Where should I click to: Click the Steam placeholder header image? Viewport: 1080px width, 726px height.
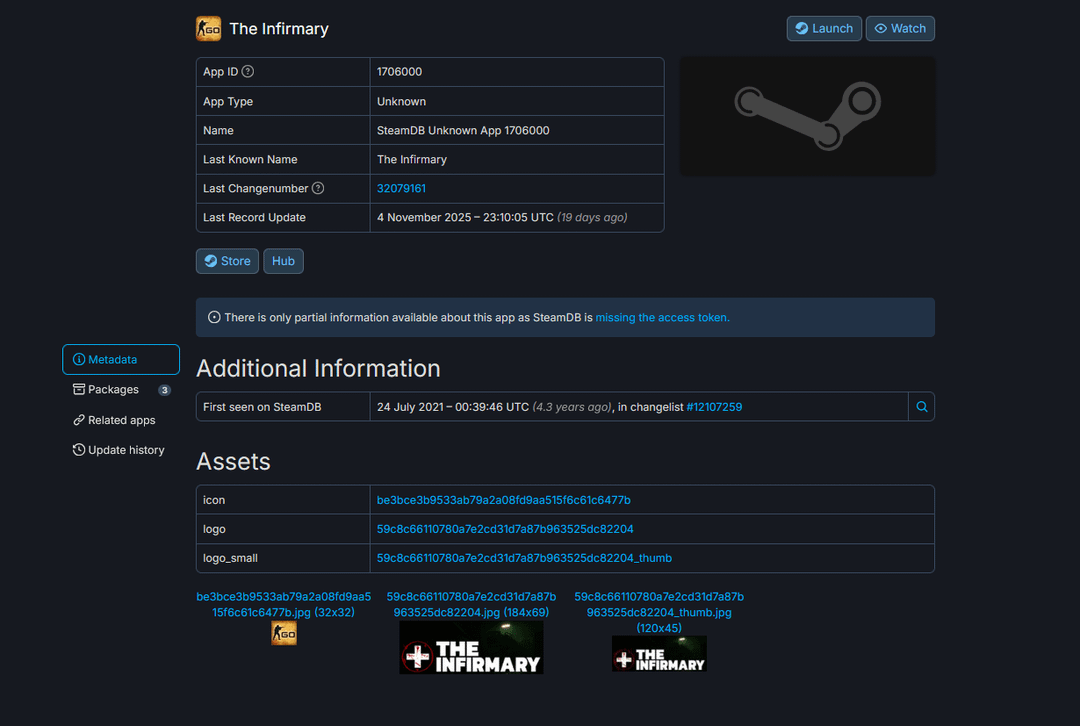tap(807, 116)
